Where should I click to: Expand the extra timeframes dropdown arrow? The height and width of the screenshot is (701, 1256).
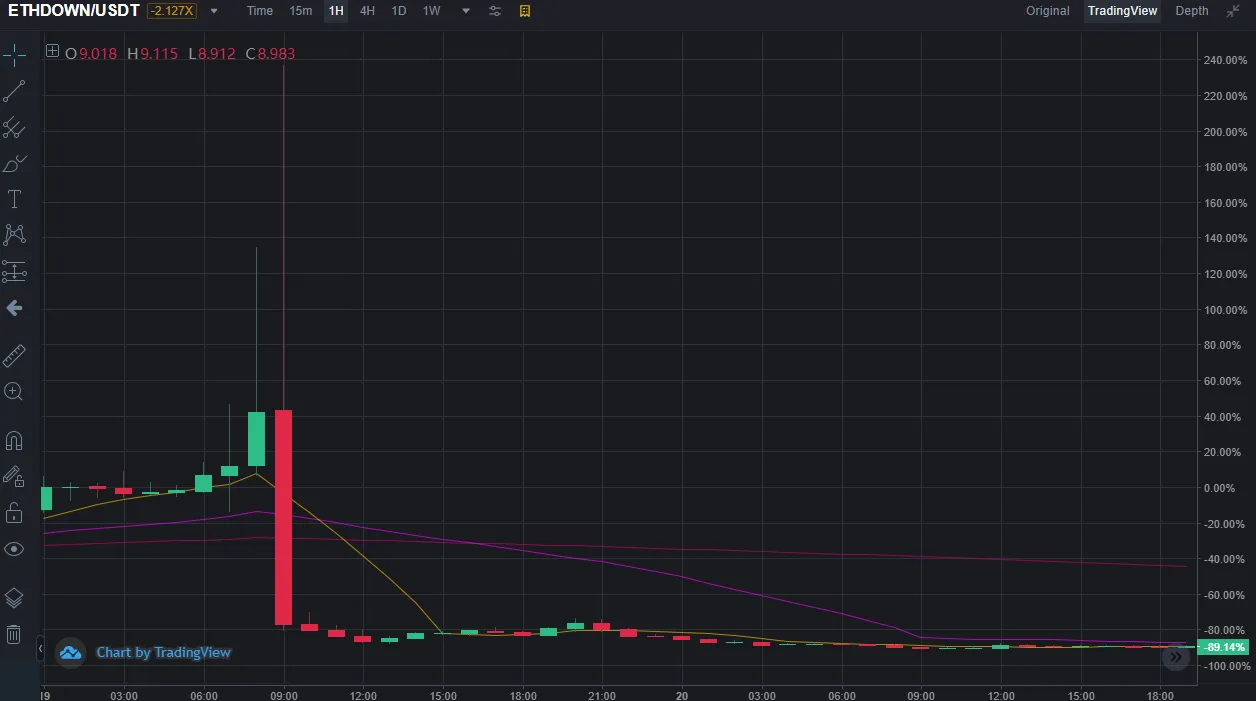pyautogui.click(x=463, y=11)
